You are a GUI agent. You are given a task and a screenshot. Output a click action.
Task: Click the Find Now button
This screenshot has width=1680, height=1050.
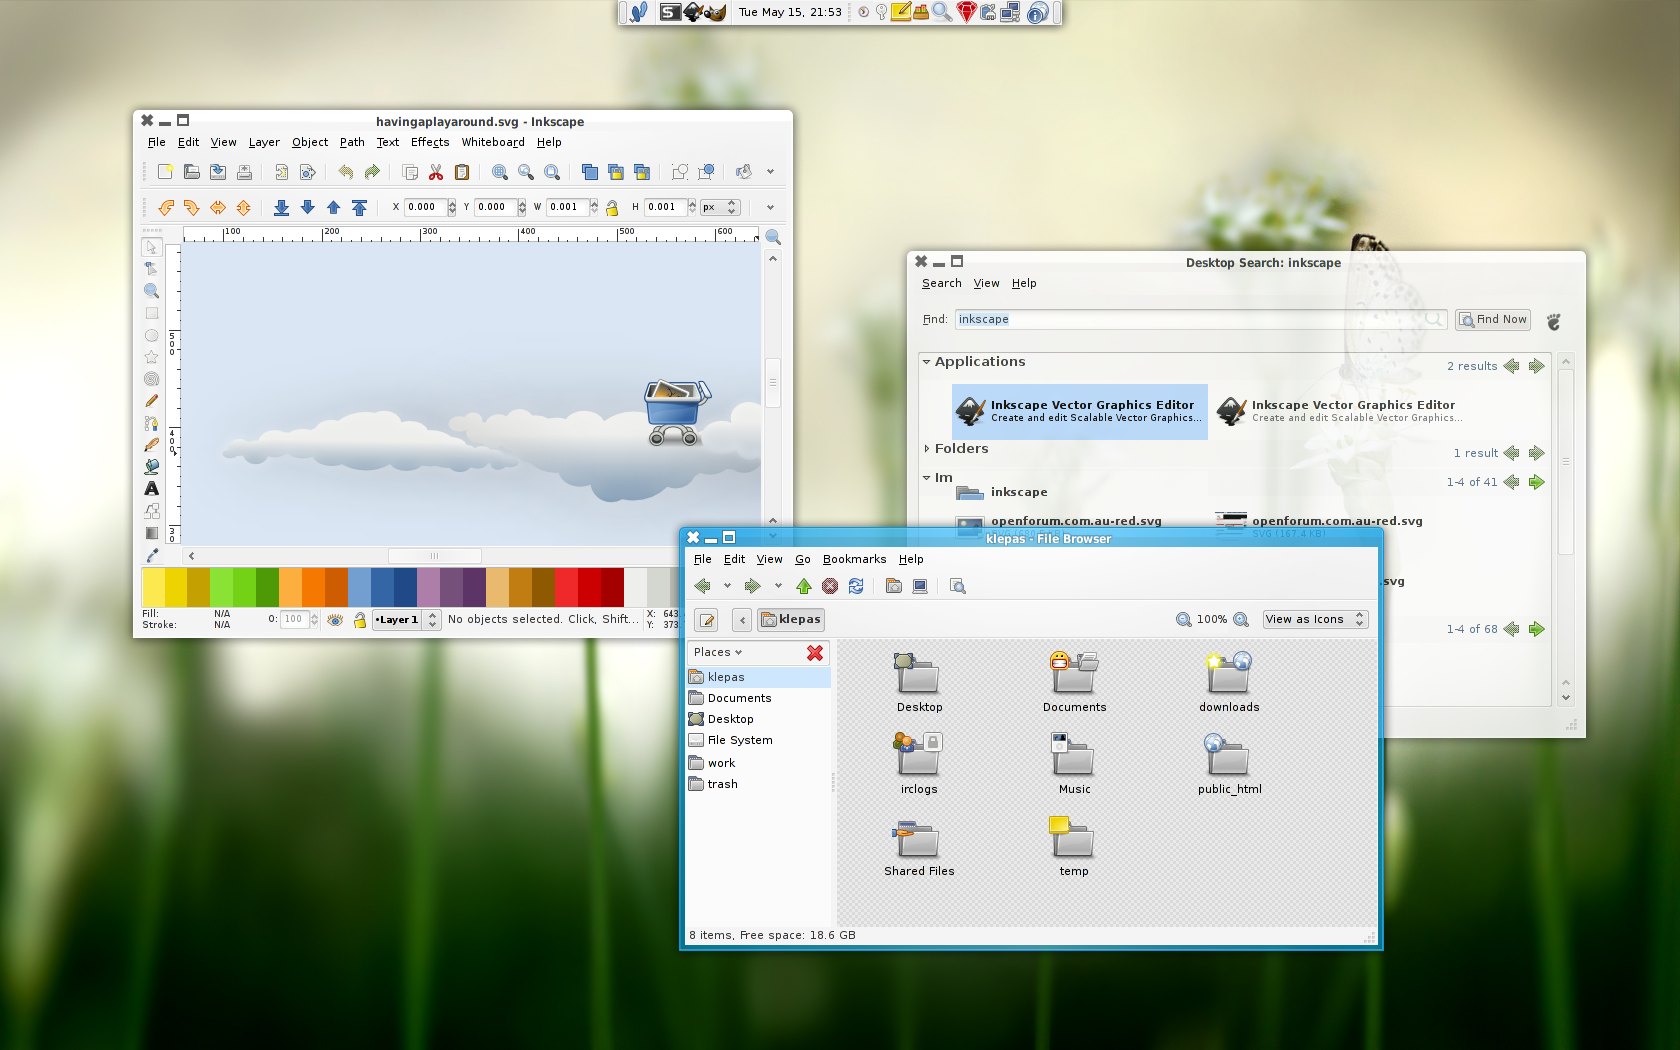tap(1493, 319)
